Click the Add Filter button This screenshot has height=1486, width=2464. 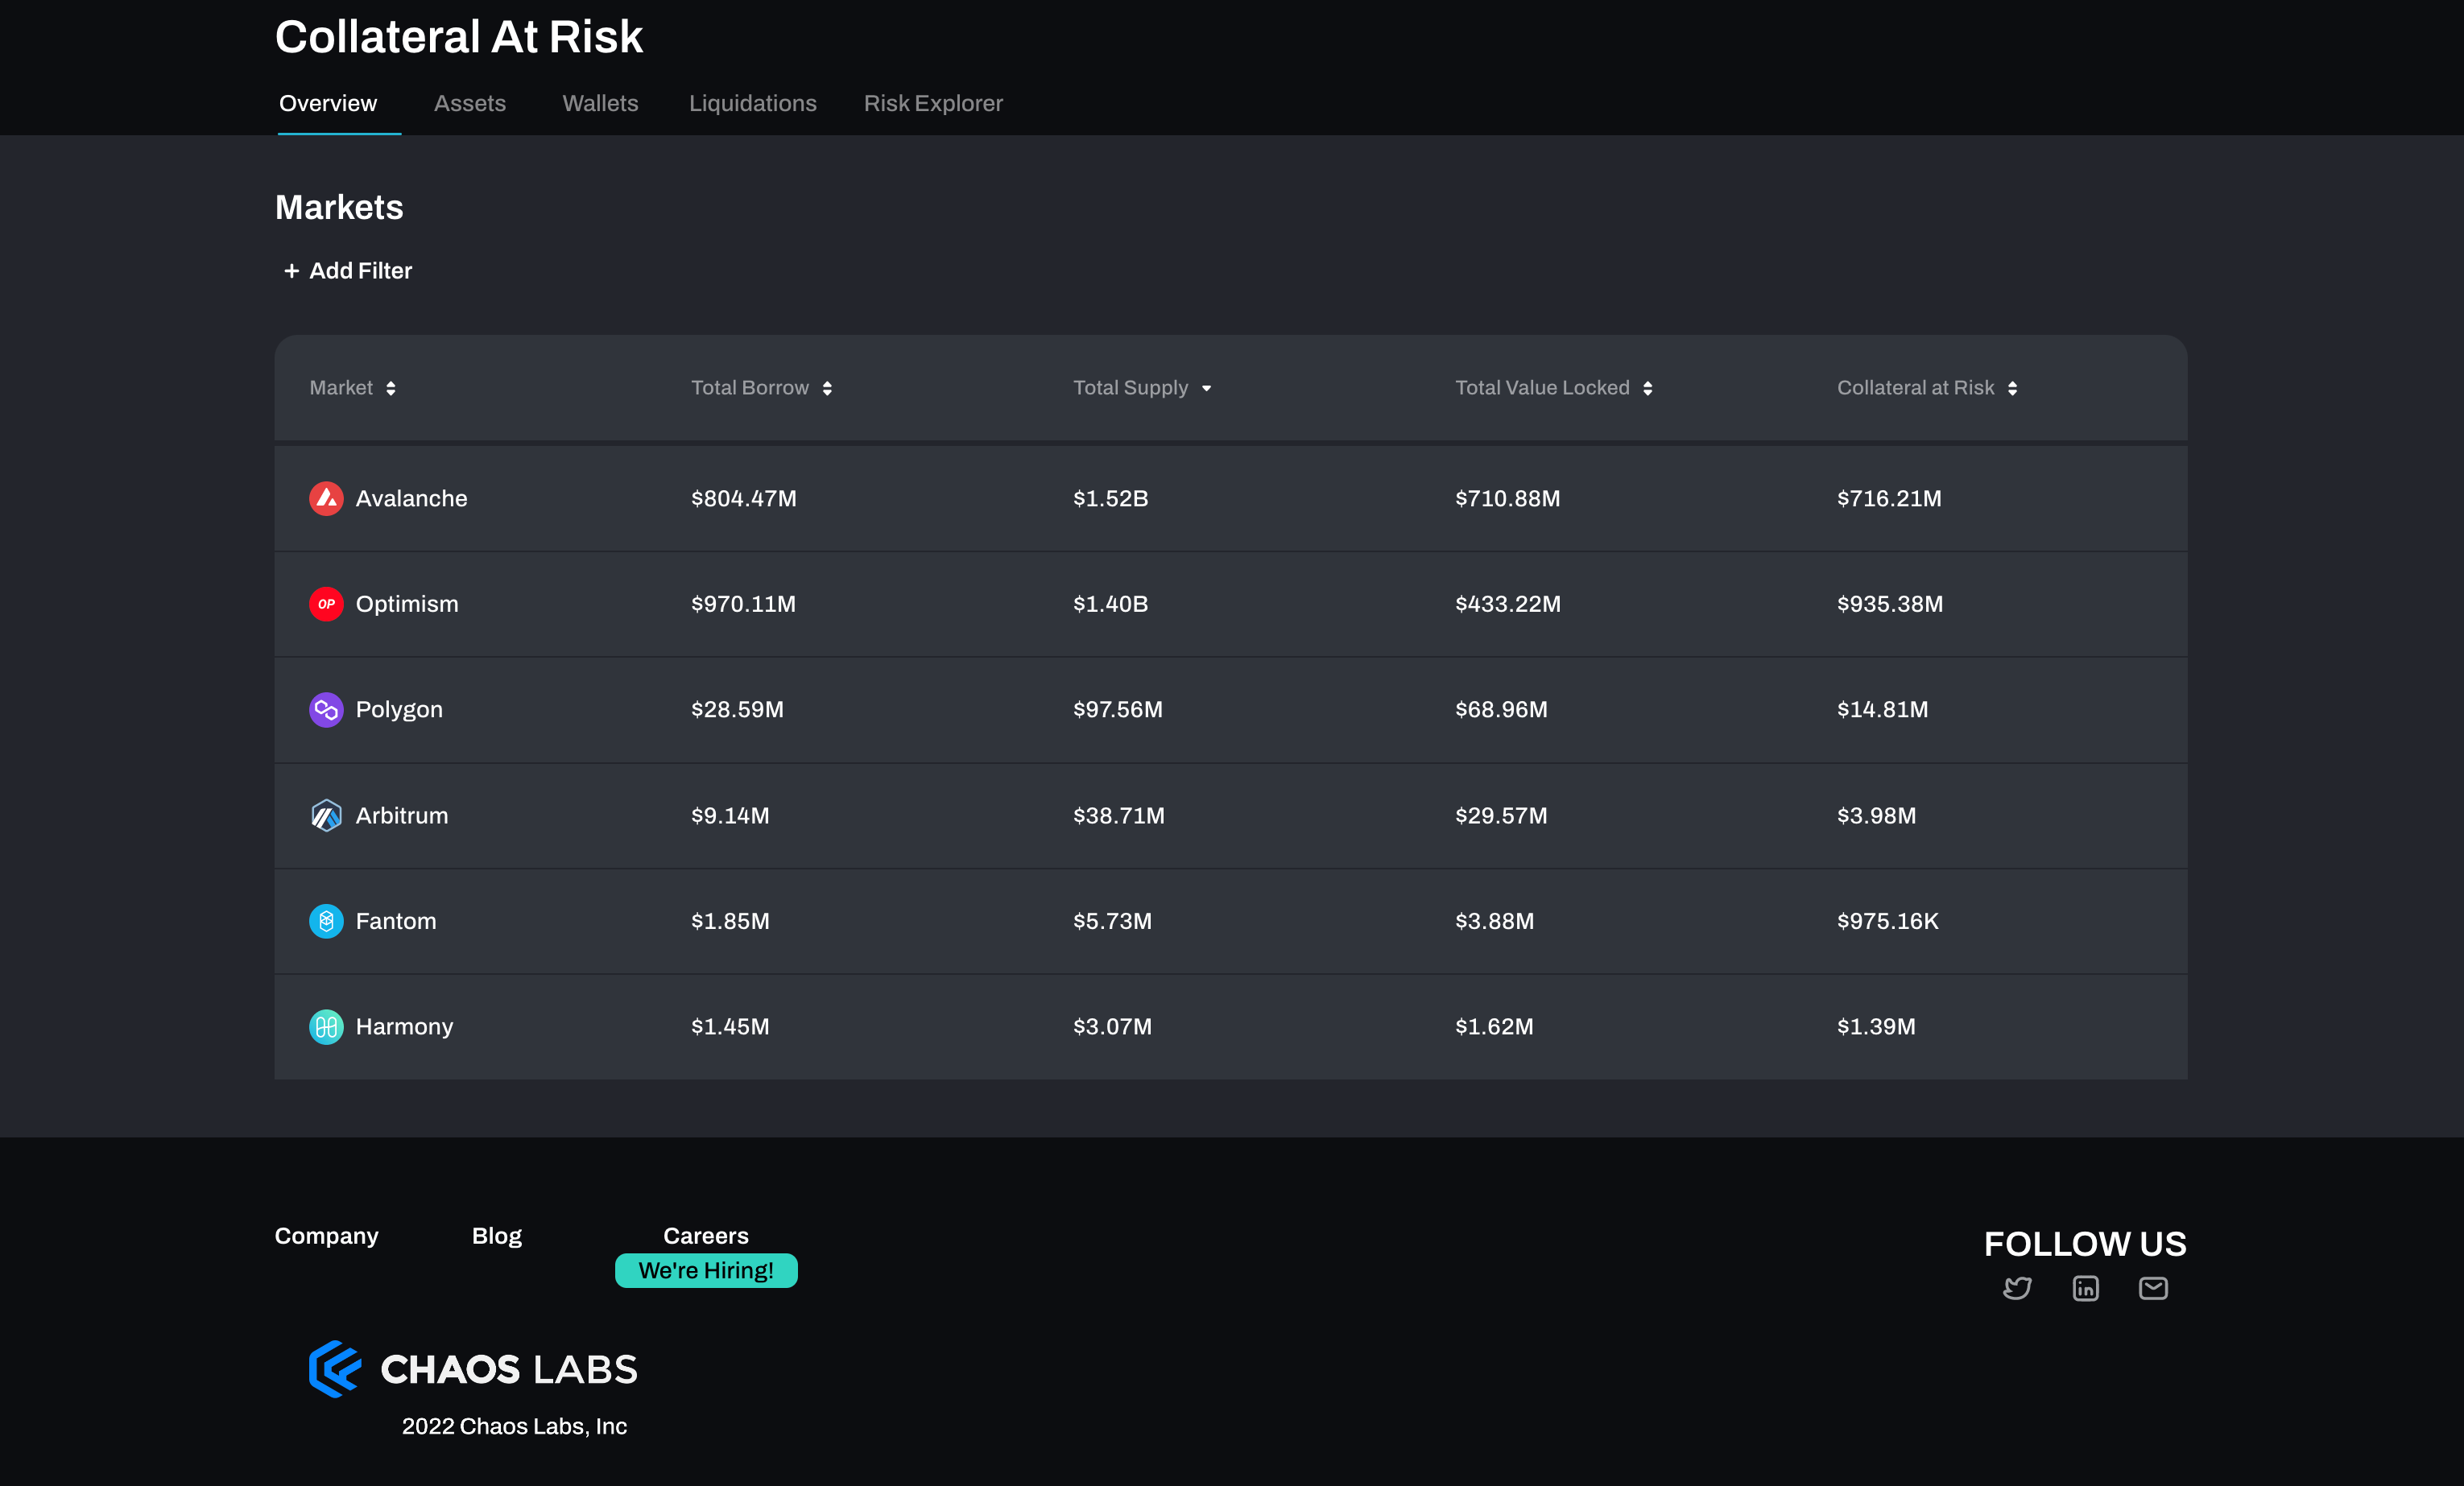click(347, 271)
